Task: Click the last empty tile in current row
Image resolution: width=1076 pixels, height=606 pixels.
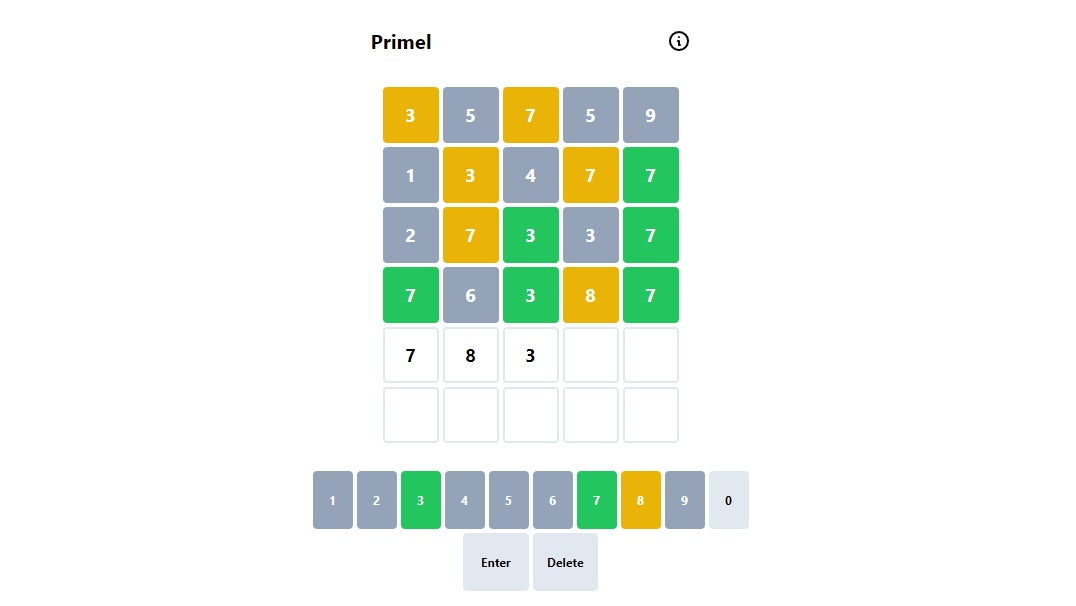Action: click(x=651, y=355)
